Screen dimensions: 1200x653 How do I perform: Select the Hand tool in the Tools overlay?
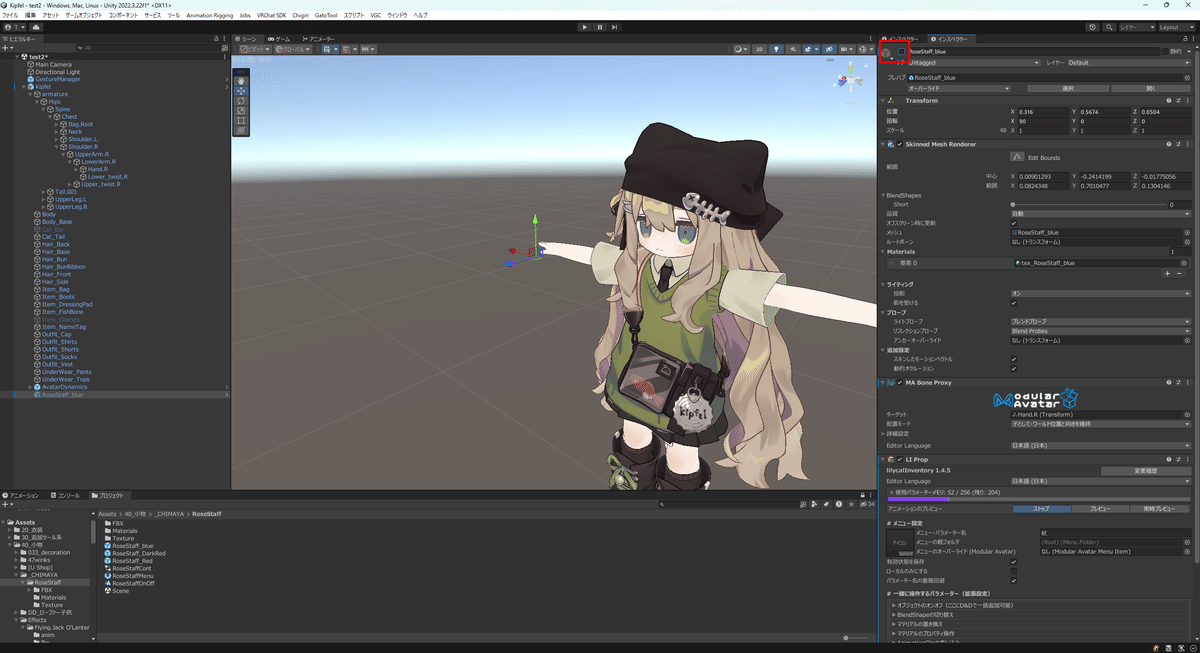[x=240, y=80]
